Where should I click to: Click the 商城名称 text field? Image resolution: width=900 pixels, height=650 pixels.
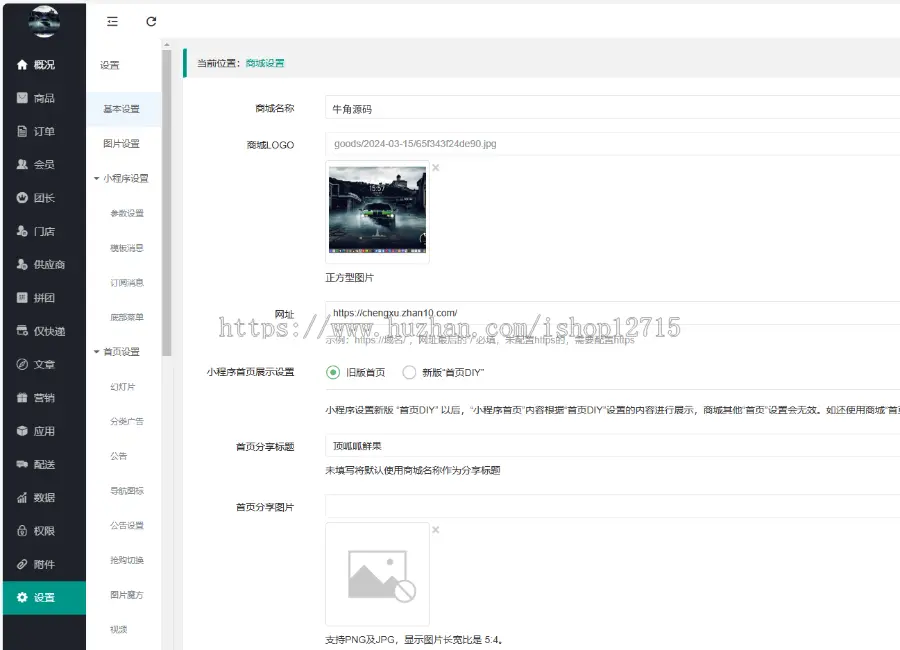click(x=610, y=108)
